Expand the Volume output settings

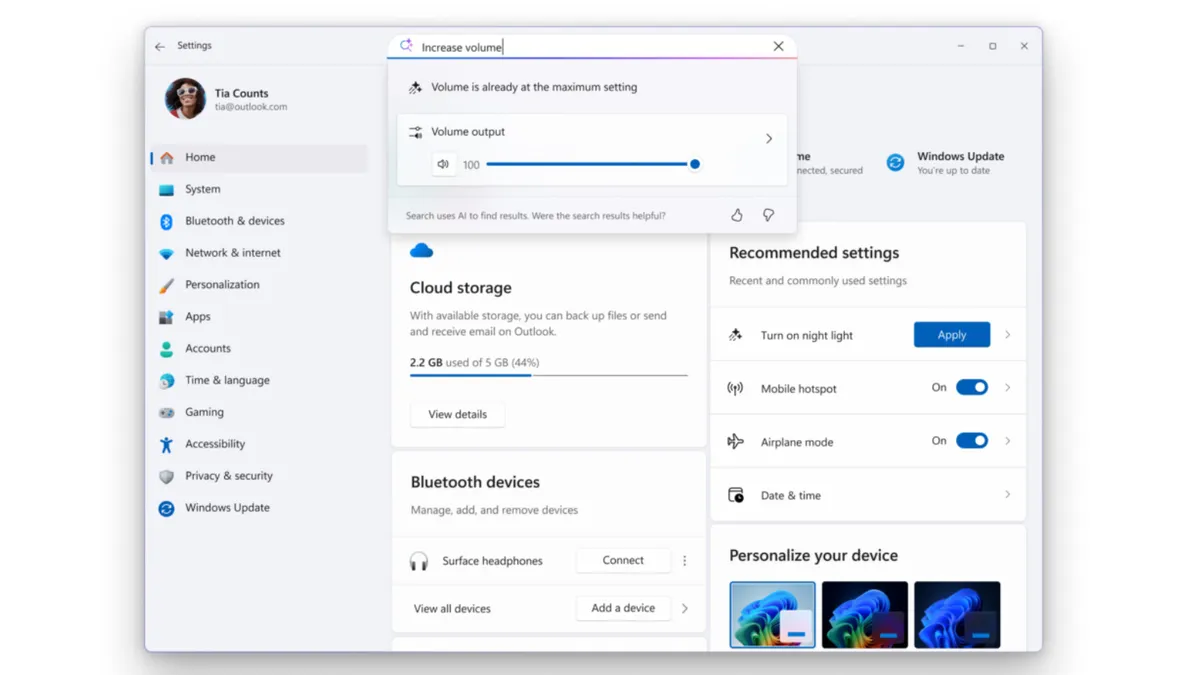tap(768, 138)
